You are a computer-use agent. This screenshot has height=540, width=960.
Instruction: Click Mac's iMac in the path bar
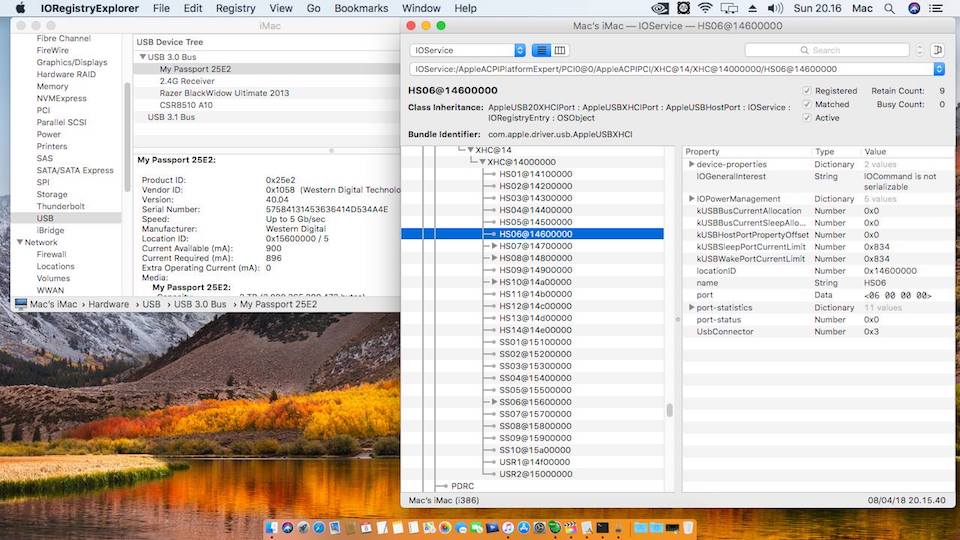[x=53, y=304]
